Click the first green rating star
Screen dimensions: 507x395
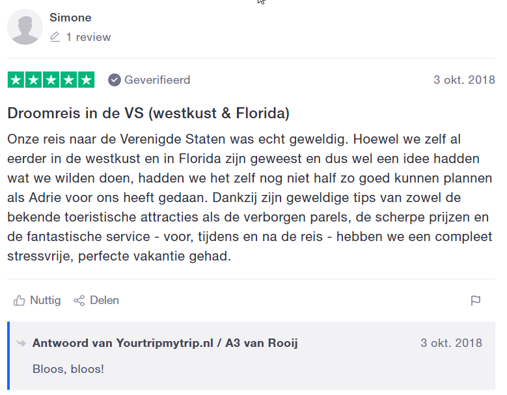(16, 80)
